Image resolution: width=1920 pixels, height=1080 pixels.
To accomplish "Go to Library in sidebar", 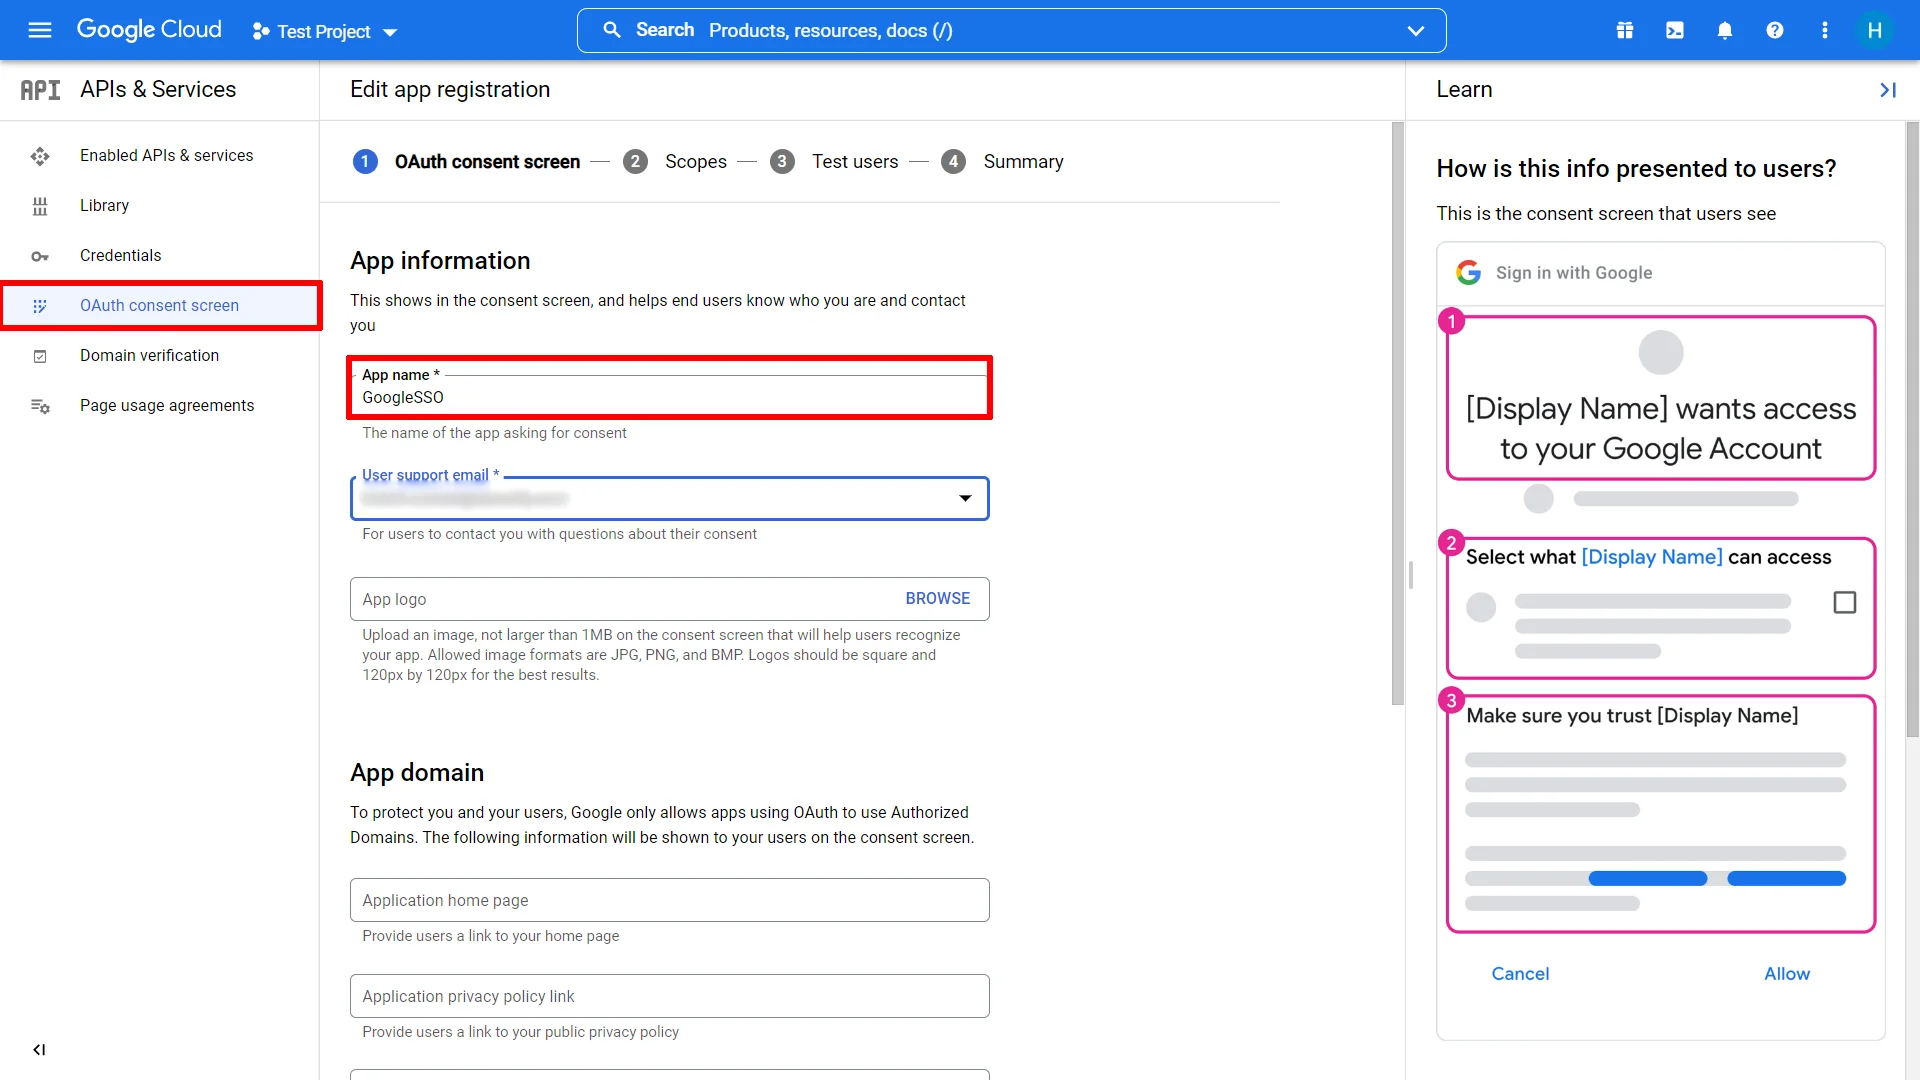I will pos(105,205).
